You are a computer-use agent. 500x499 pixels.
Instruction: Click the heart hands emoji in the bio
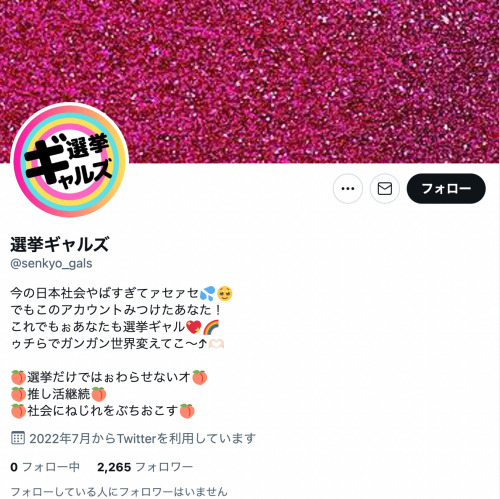pyautogui.click(x=216, y=344)
